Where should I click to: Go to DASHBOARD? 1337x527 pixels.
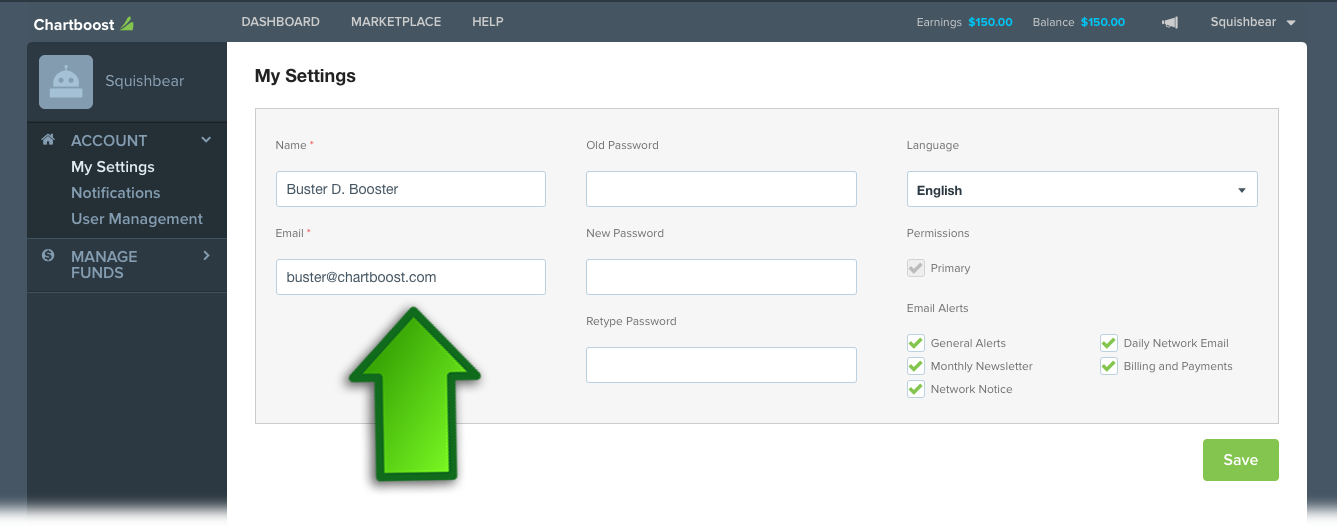click(281, 22)
